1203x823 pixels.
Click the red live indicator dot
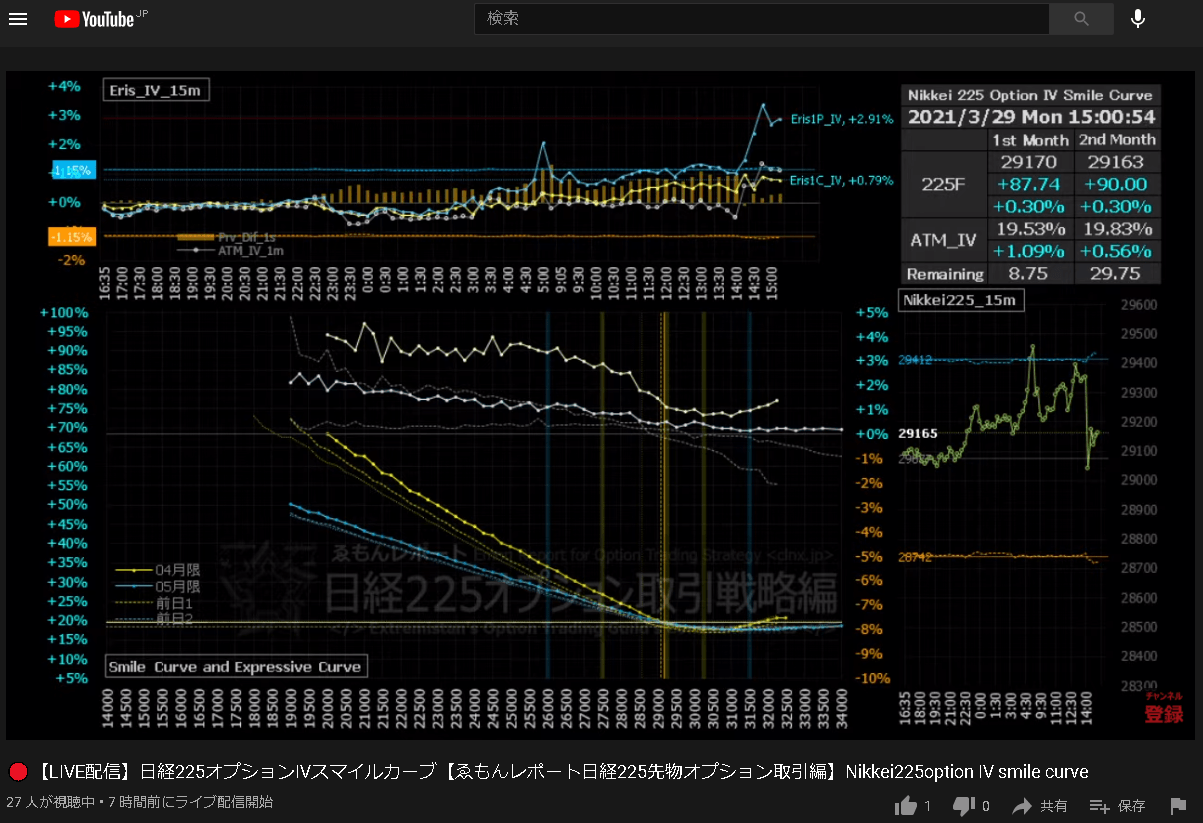(18, 772)
